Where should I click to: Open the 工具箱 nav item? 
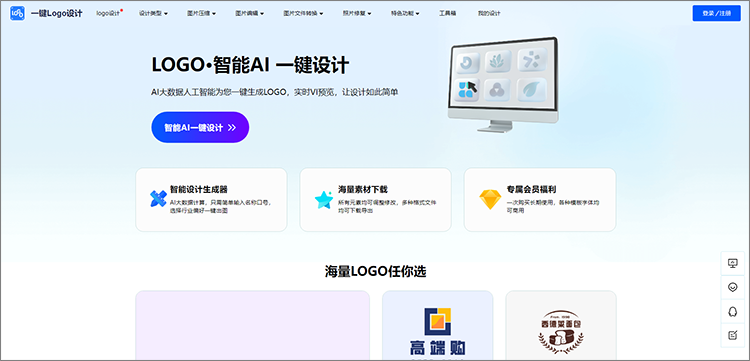pyautogui.click(x=447, y=13)
